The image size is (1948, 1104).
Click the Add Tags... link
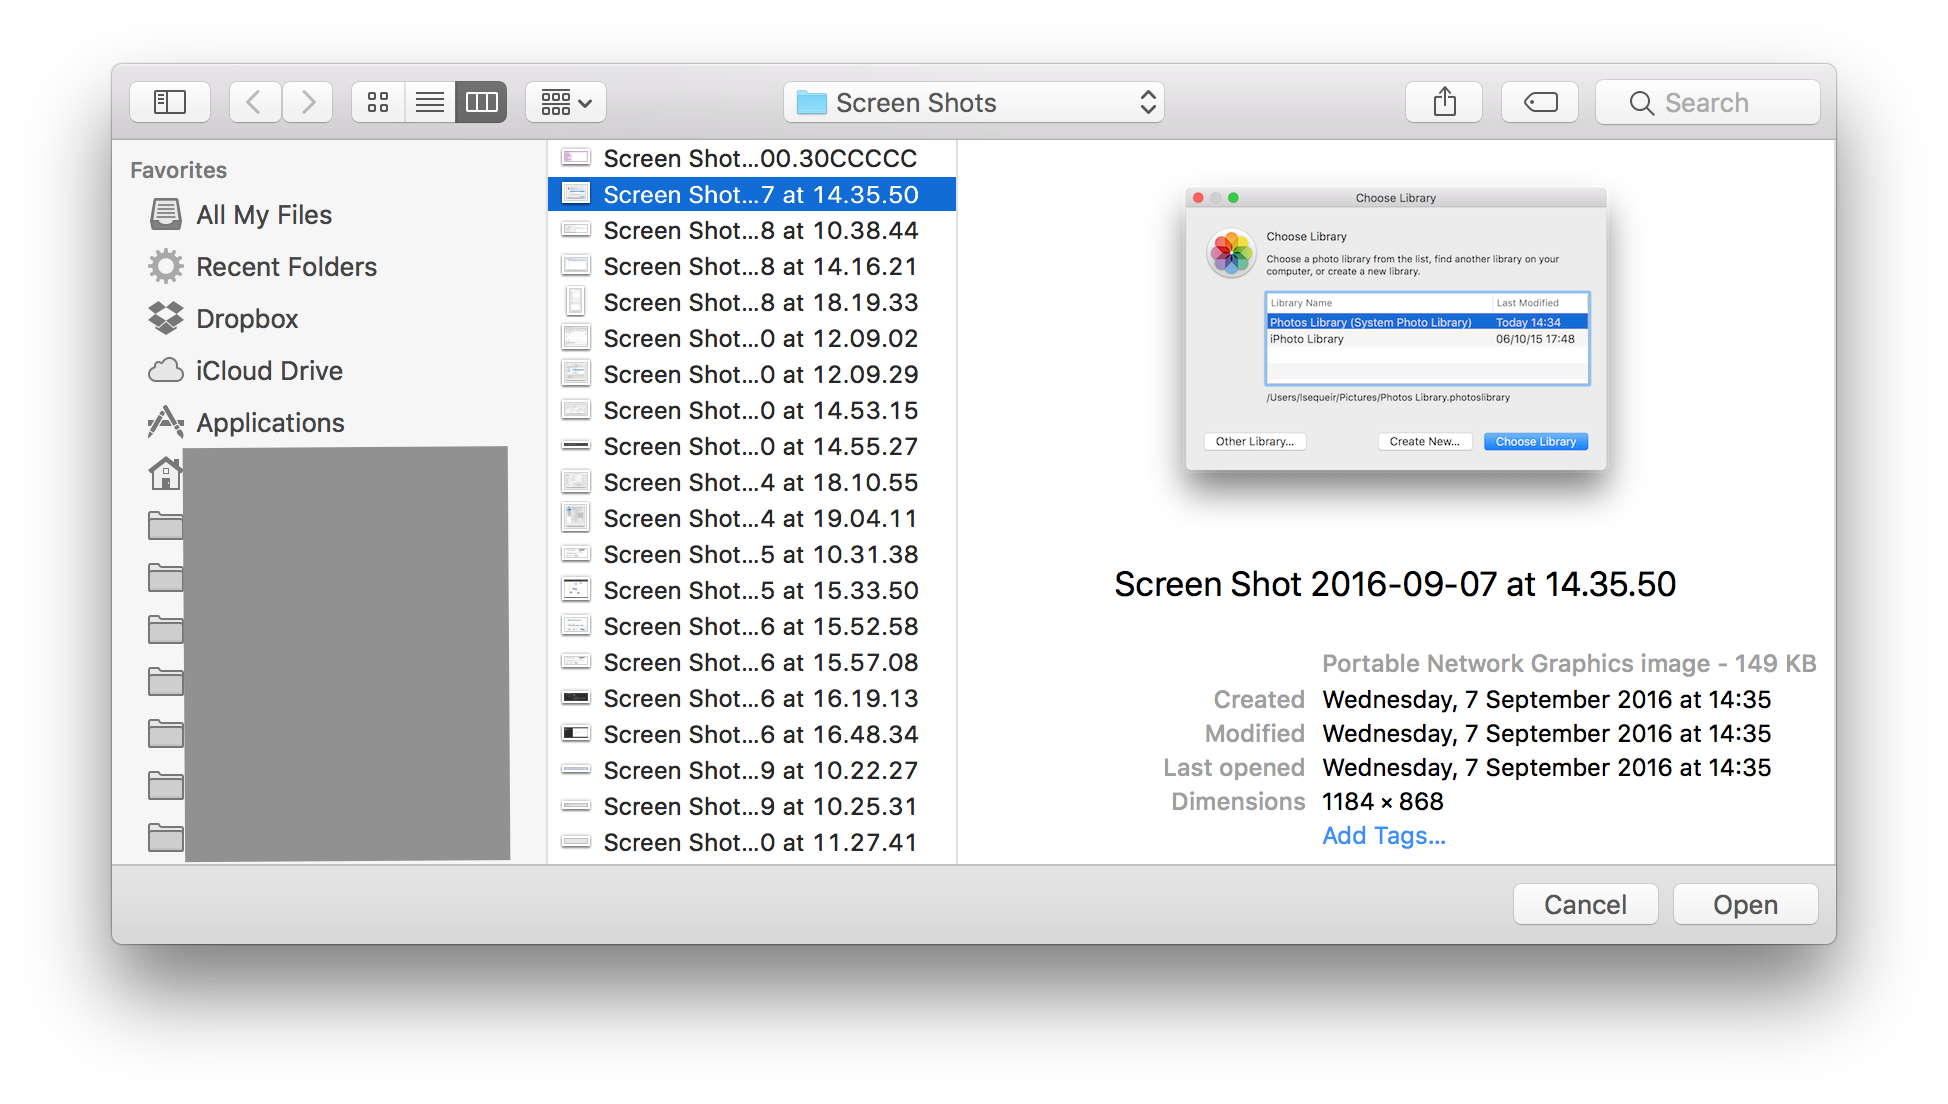pos(1384,836)
